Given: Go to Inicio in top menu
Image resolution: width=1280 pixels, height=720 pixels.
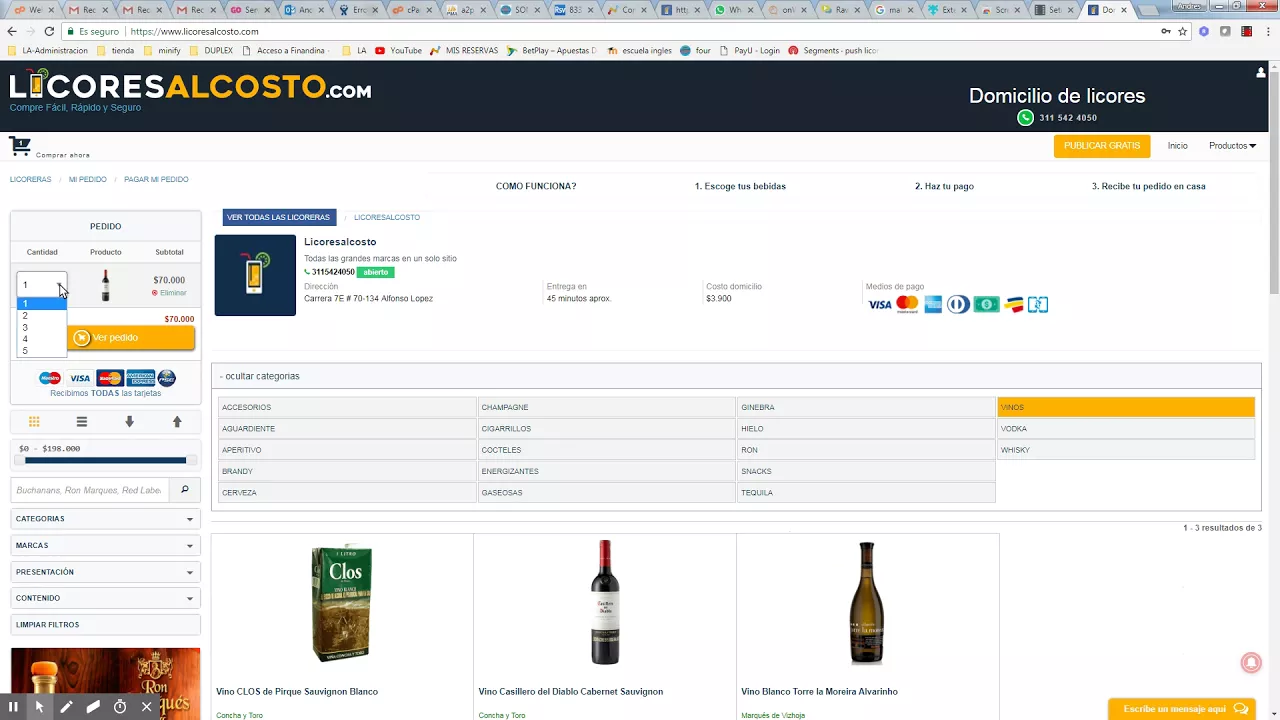Looking at the screenshot, I should pyautogui.click(x=1178, y=146).
